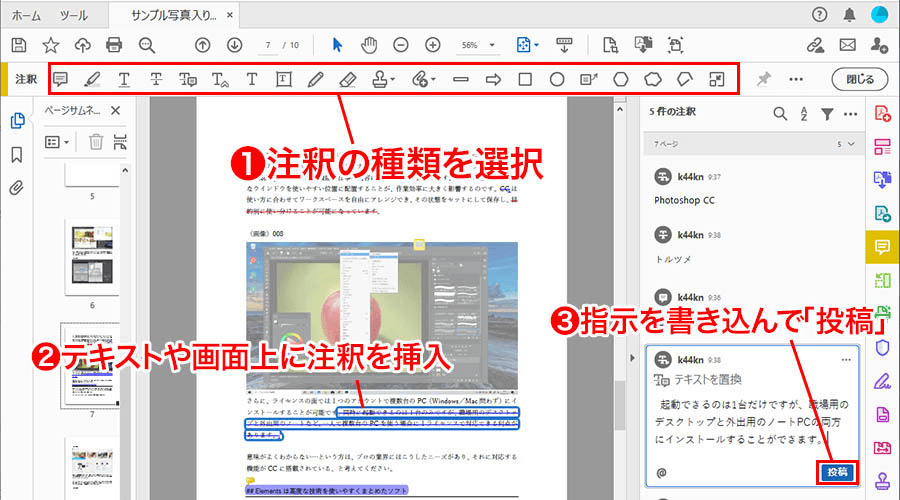Send file by email envelope icon
This screenshot has width=900, height=500.
(x=848, y=45)
